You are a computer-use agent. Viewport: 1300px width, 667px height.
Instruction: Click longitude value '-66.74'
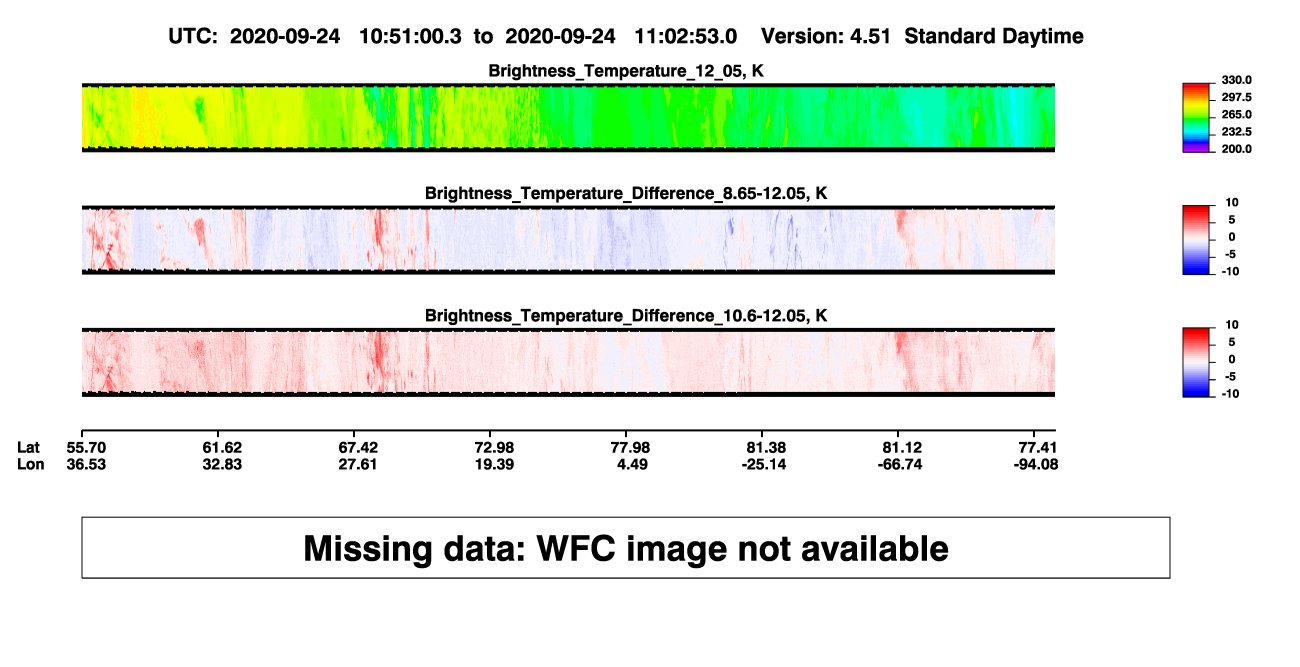pos(898,464)
